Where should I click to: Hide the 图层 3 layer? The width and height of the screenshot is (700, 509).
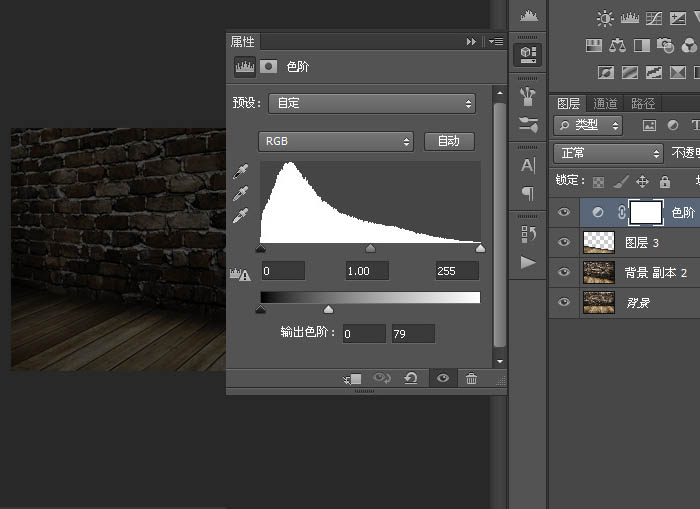point(565,242)
